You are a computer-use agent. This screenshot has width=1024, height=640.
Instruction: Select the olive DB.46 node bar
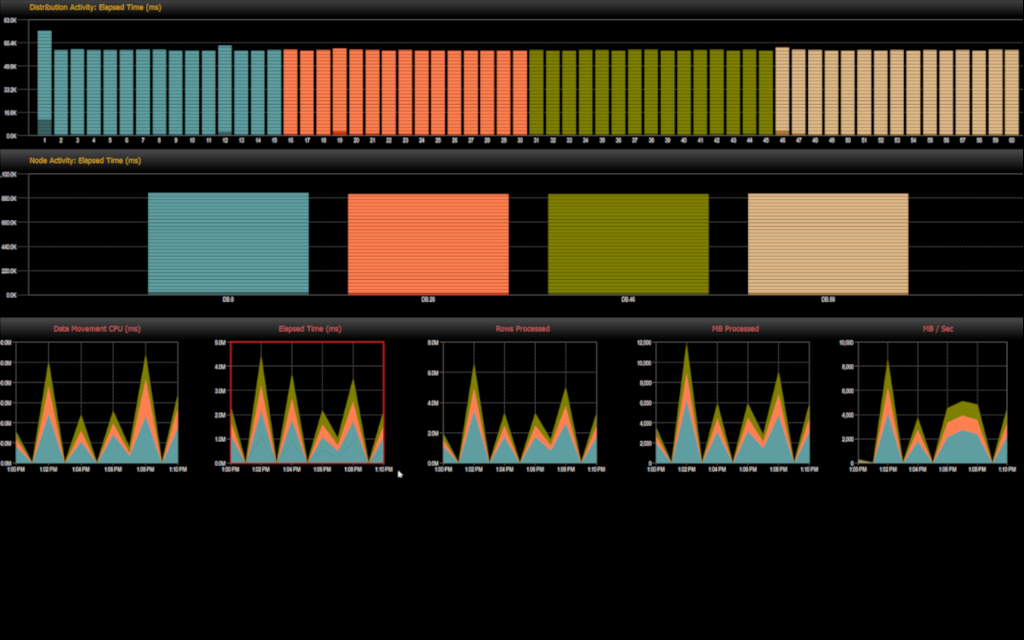[x=628, y=243]
